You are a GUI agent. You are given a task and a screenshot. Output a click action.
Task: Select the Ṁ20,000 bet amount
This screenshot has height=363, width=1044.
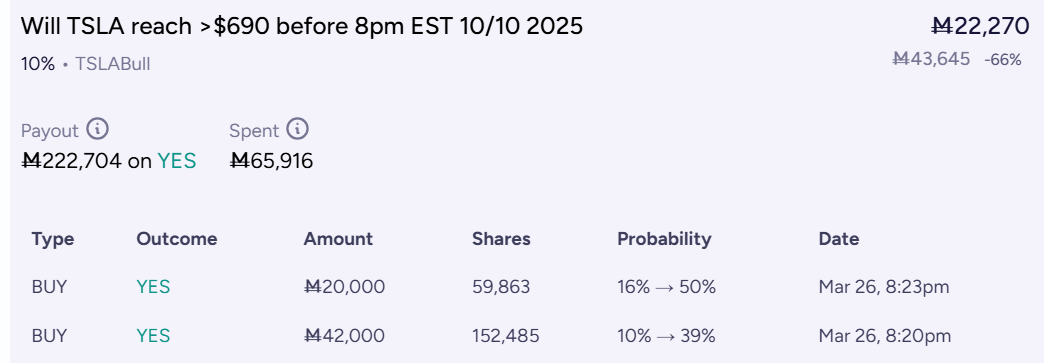(x=344, y=287)
